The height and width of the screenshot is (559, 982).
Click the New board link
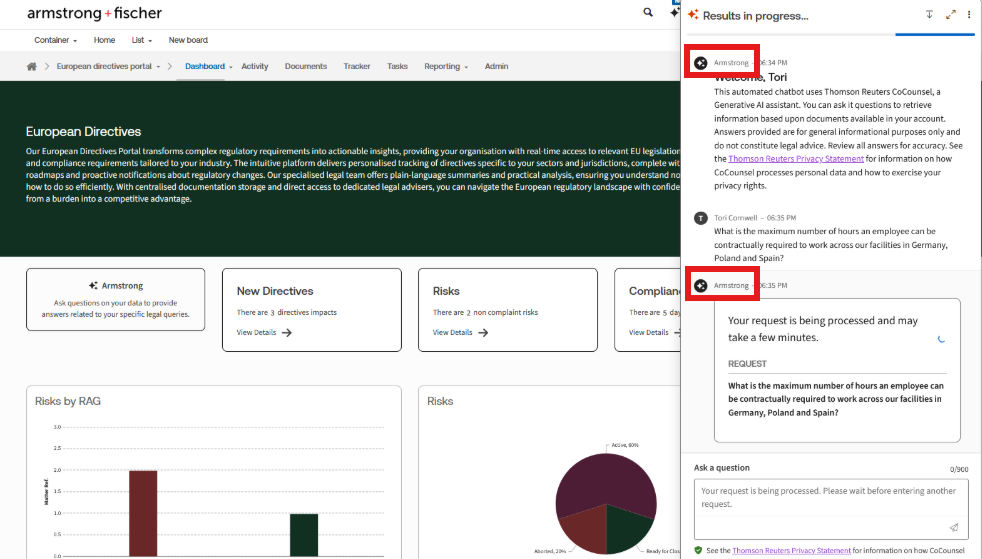click(188, 40)
